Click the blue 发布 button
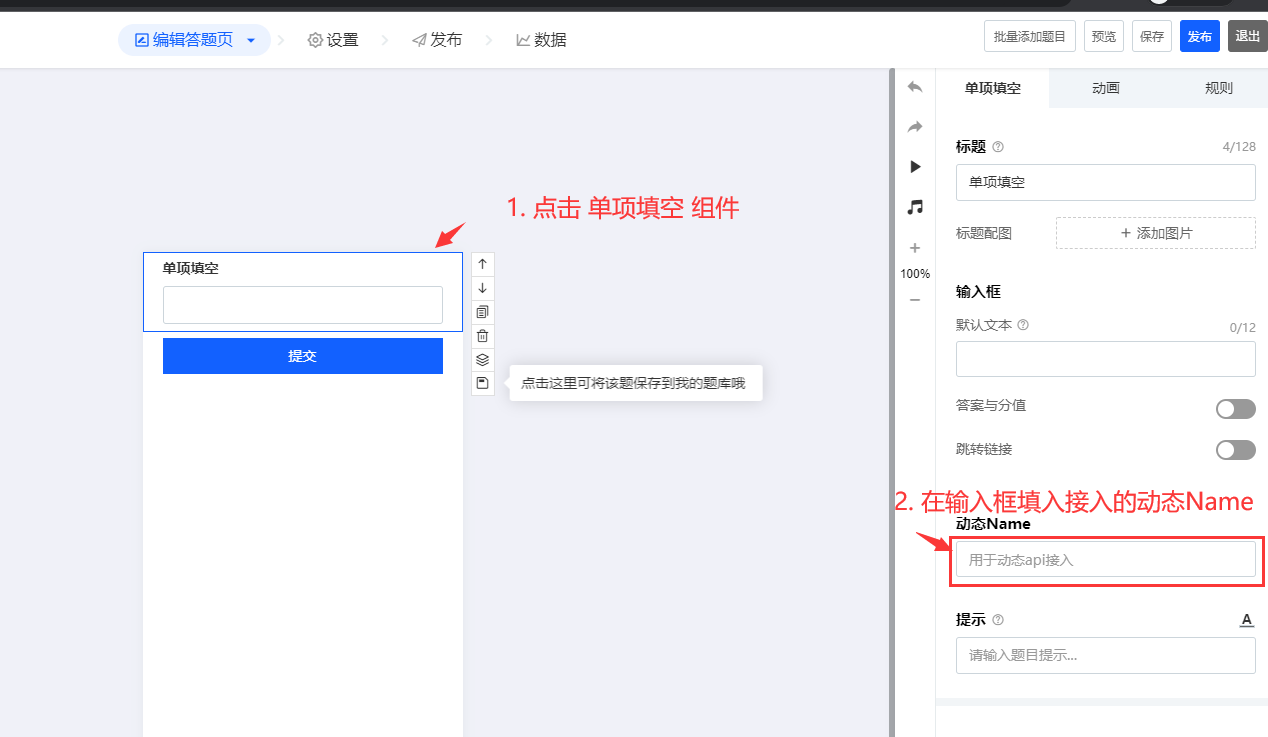Screen dimensions: 1268x737 point(1199,37)
